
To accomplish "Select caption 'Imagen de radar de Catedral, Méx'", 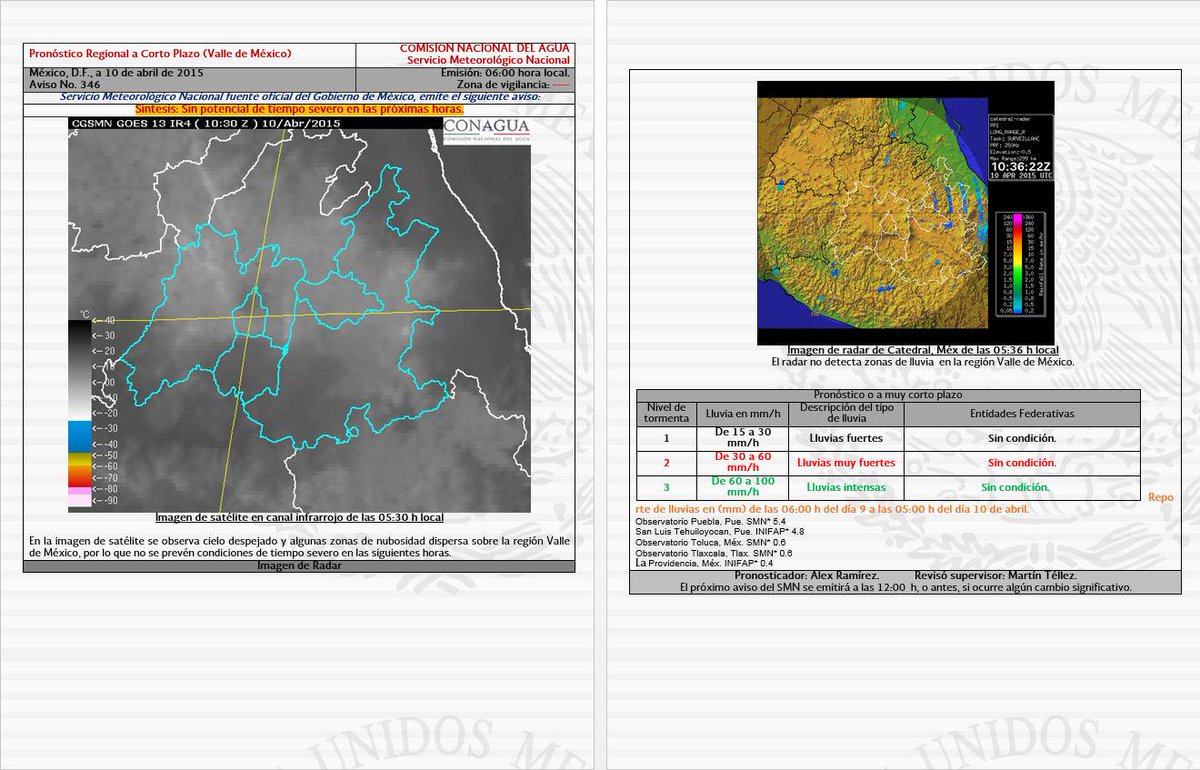I will tap(922, 351).
